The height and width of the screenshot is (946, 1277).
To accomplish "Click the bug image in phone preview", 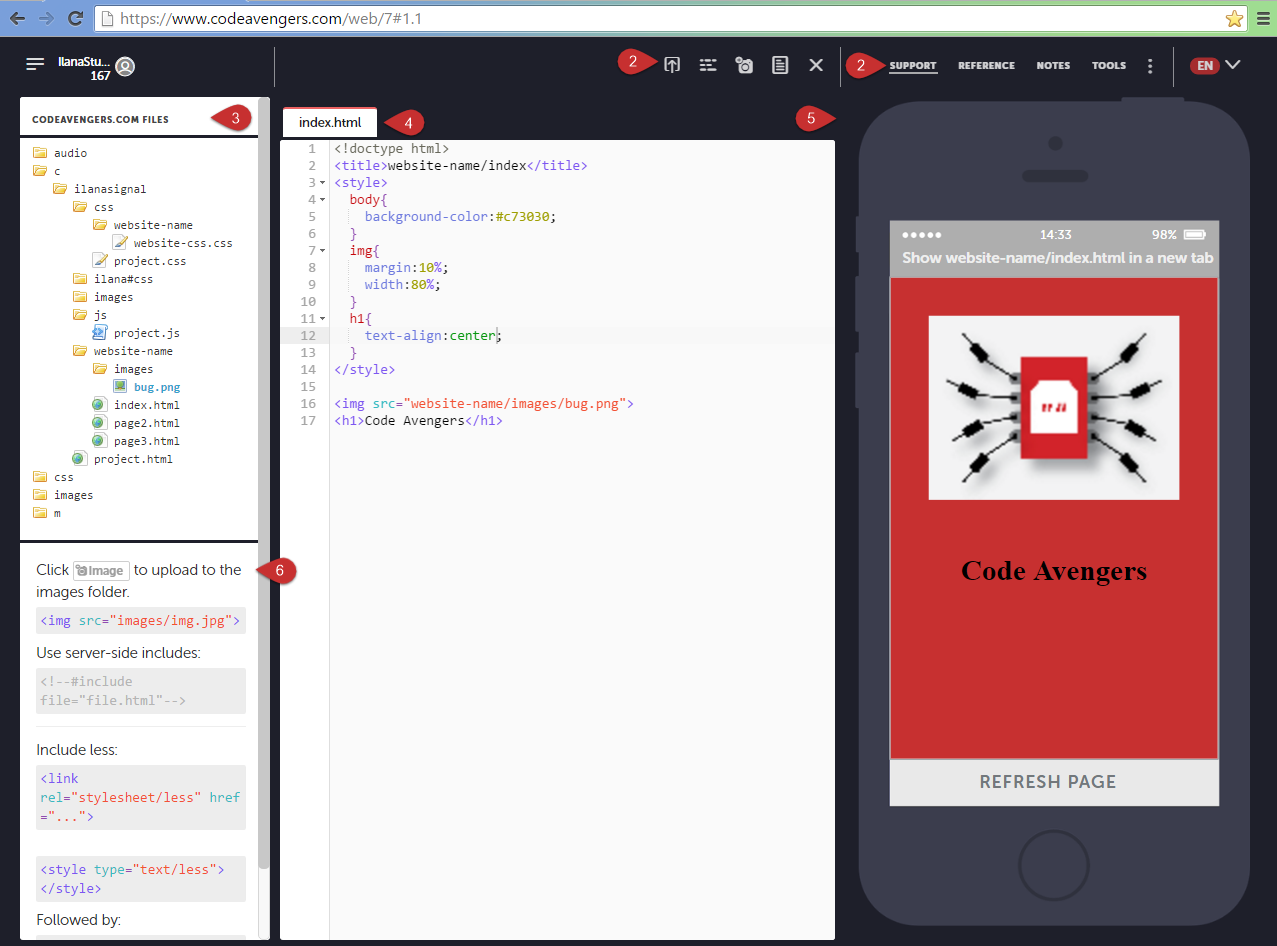I will click(1054, 408).
